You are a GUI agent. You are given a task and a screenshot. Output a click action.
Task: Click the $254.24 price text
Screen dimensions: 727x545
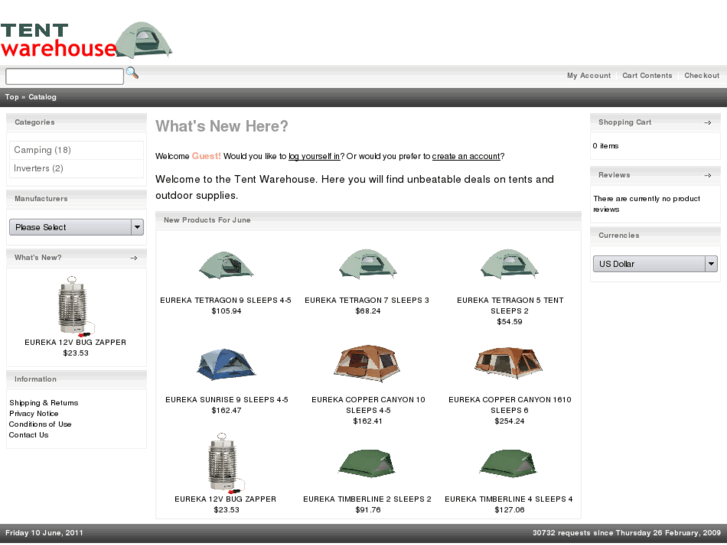pyautogui.click(x=510, y=421)
